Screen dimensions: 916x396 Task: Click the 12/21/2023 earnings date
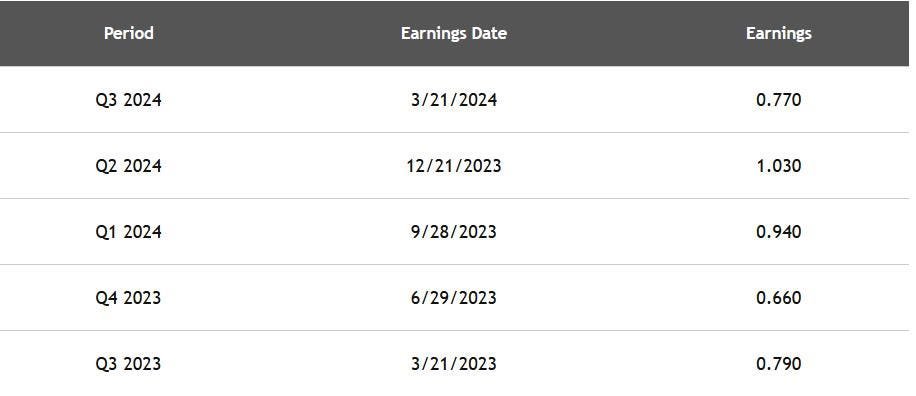454,166
